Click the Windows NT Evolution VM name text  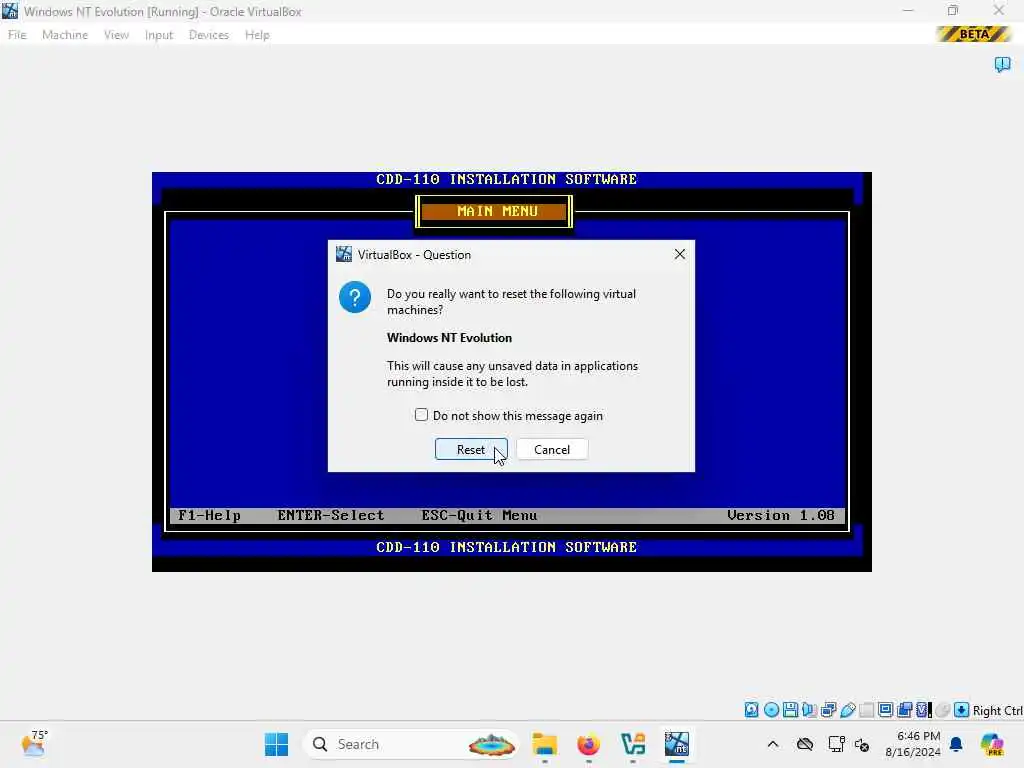tap(449, 338)
